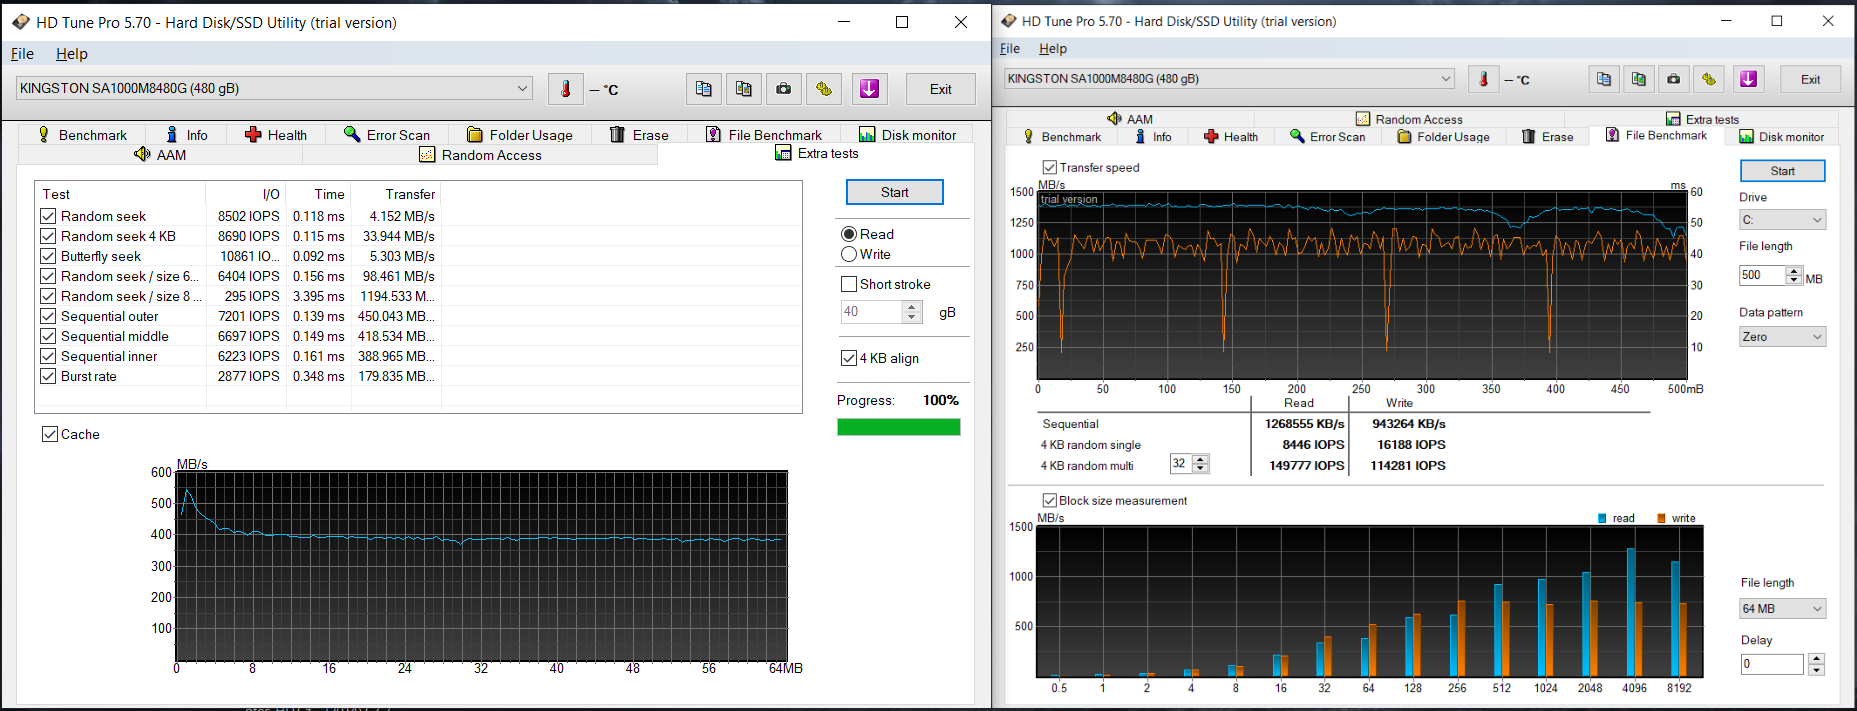Uncheck the Cache checkbox
Viewport: 1857px width, 711px height.
click(50, 434)
